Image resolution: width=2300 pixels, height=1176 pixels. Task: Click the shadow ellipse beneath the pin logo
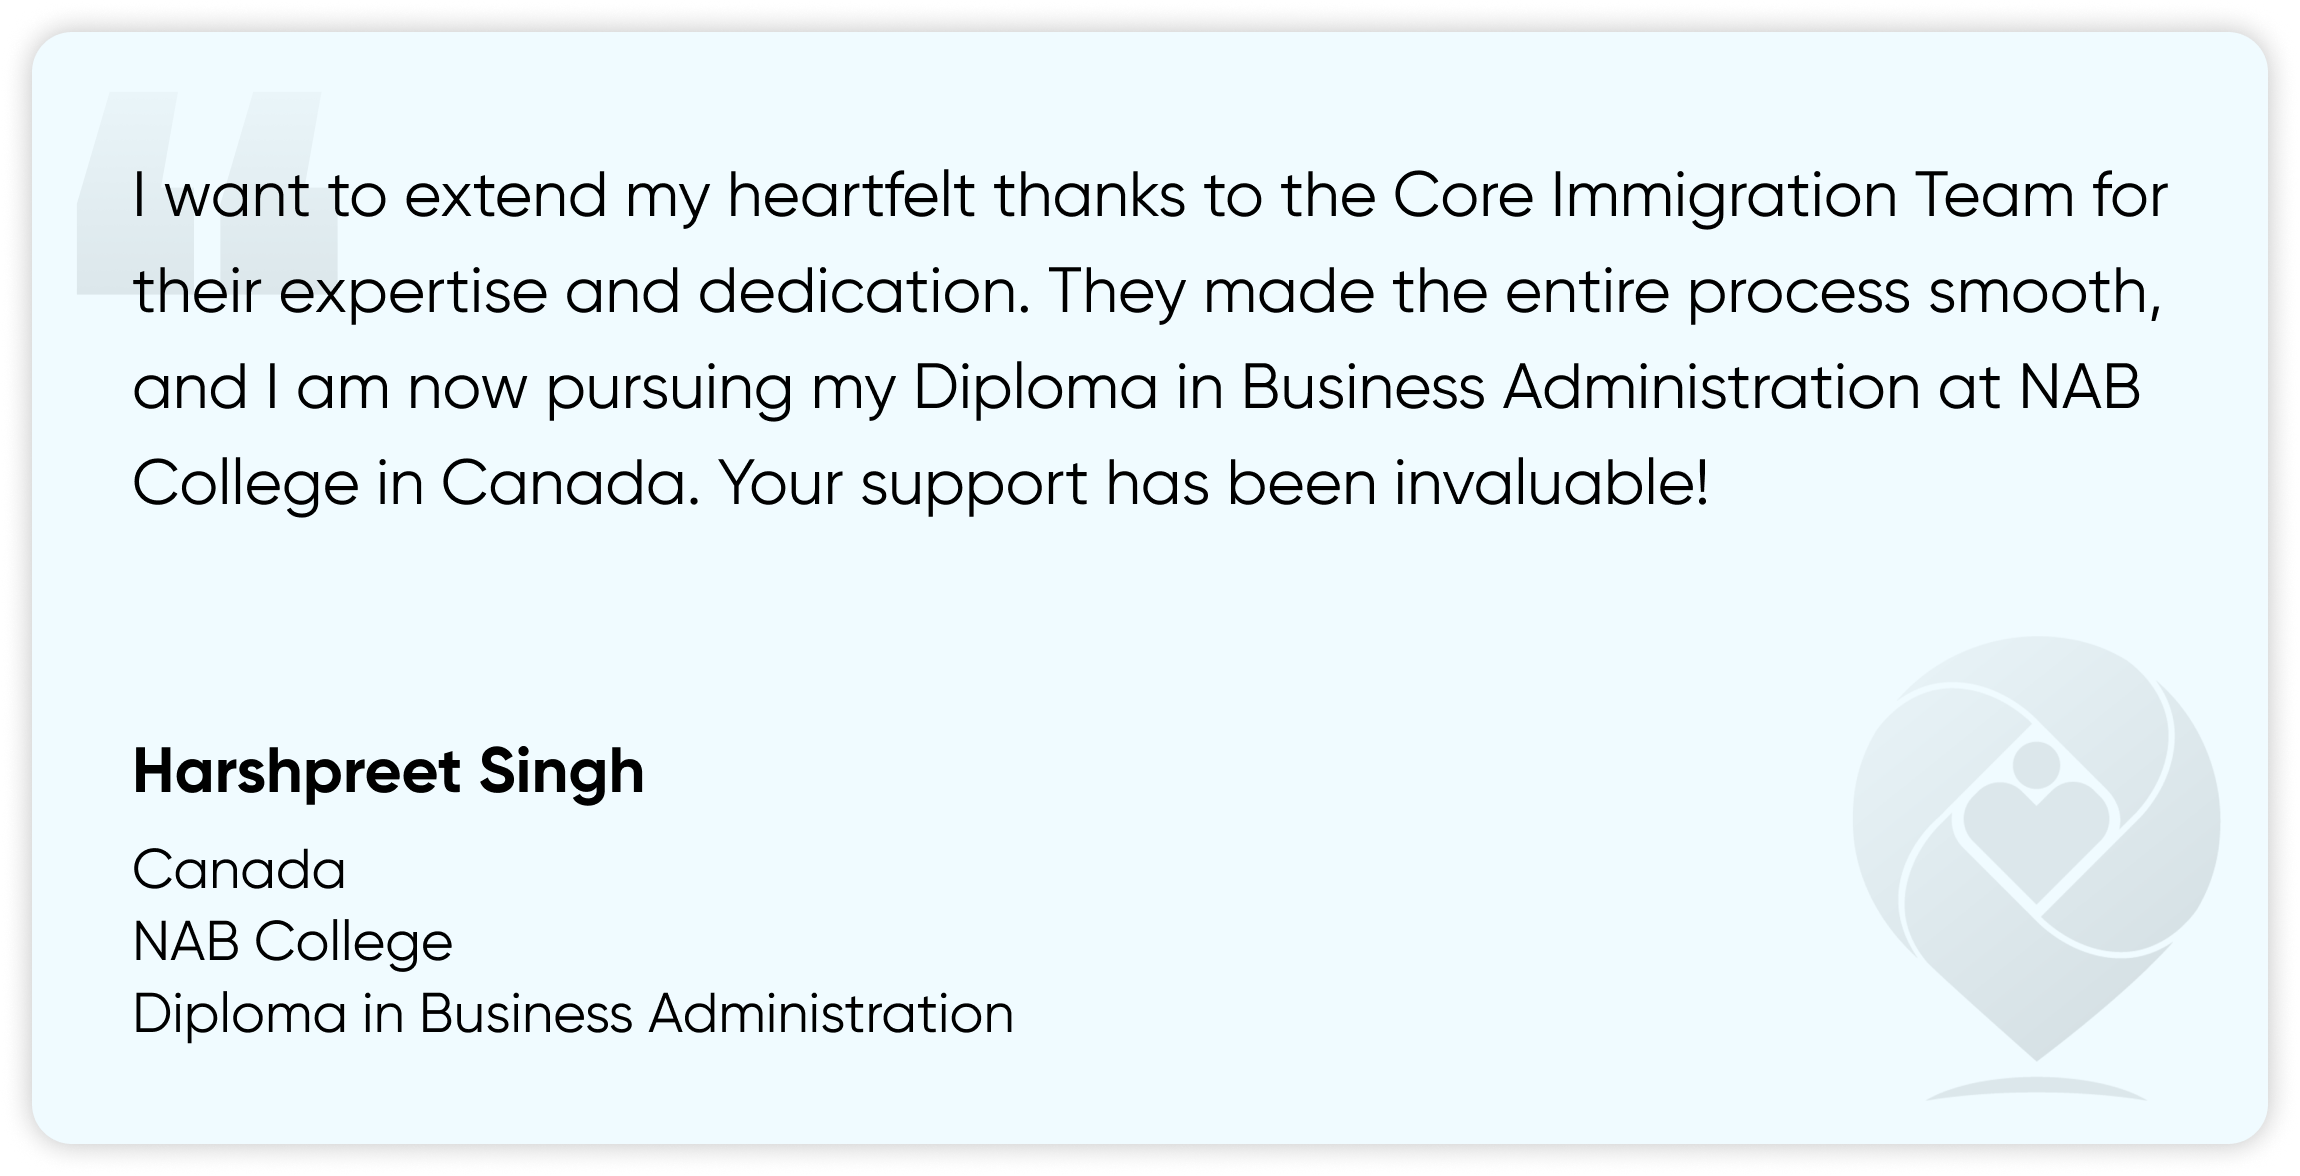click(x=2035, y=1090)
